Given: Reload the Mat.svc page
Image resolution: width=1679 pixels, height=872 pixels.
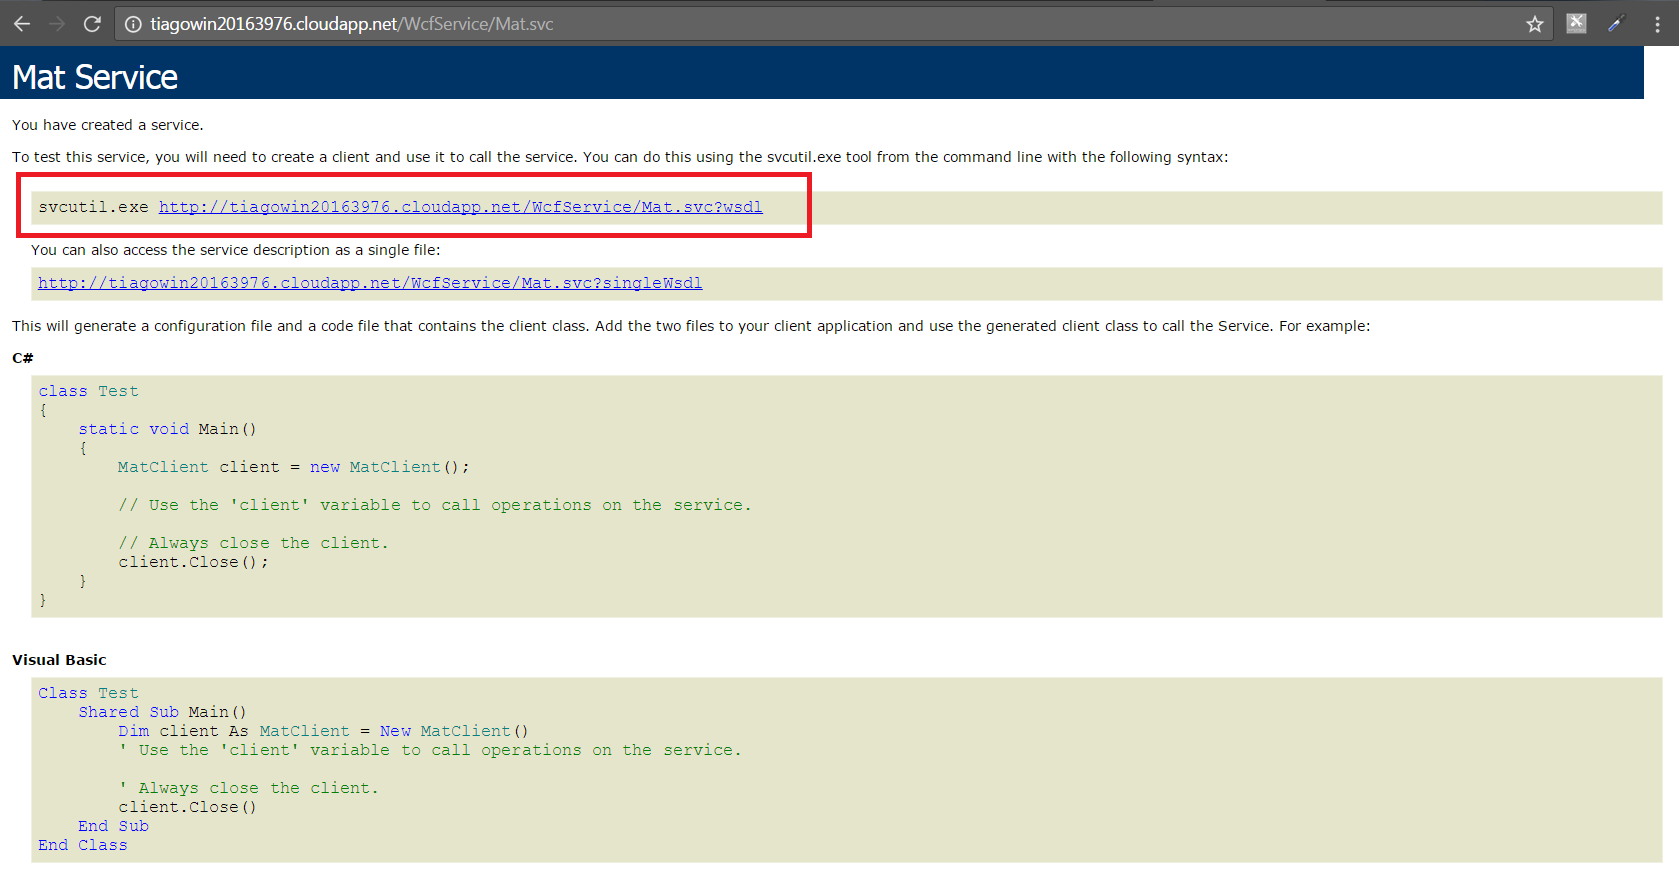Looking at the screenshot, I should click(92, 24).
